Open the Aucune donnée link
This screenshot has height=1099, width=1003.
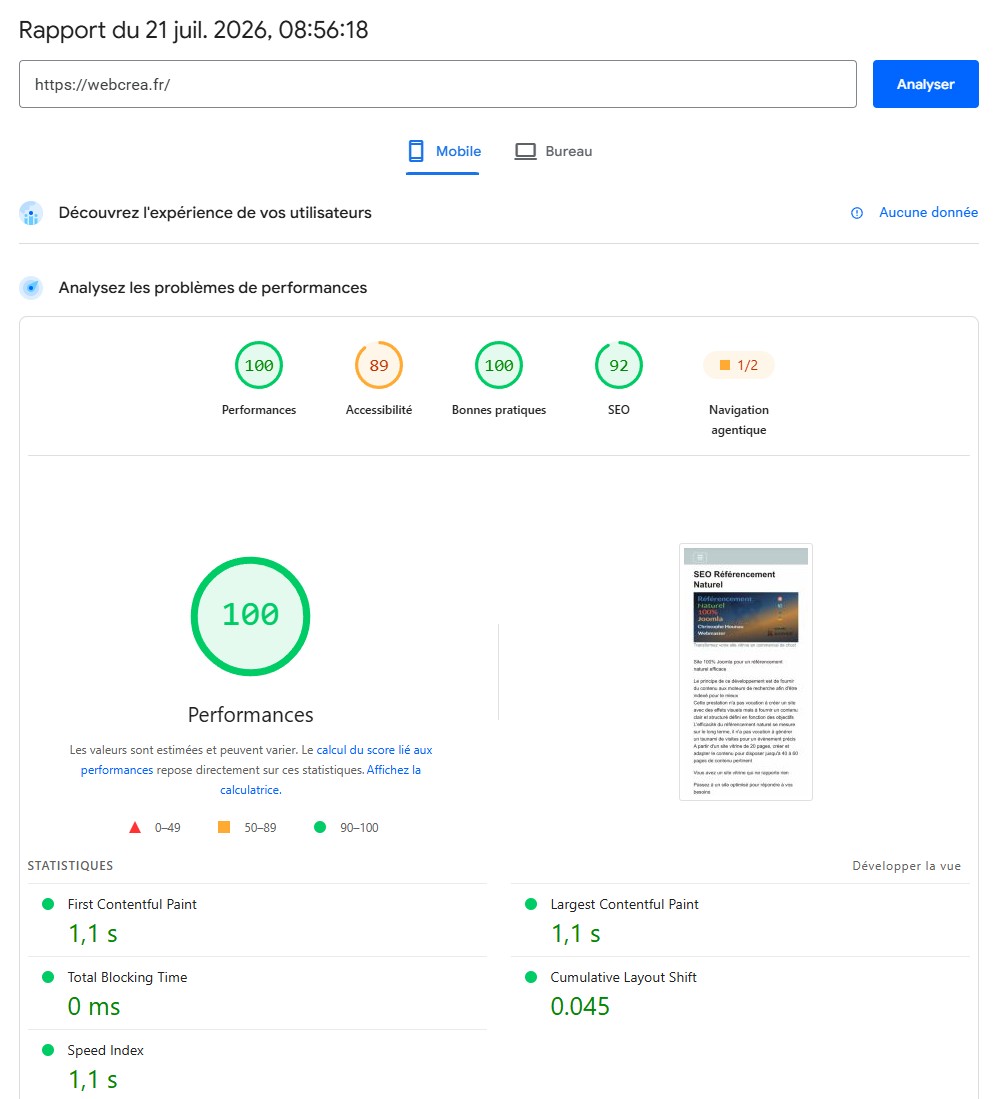click(x=928, y=212)
